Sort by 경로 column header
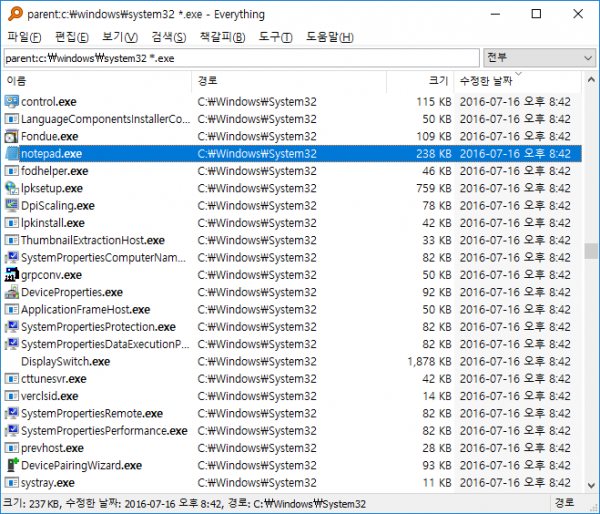The height and width of the screenshot is (514, 600). click(x=289, y=81)
